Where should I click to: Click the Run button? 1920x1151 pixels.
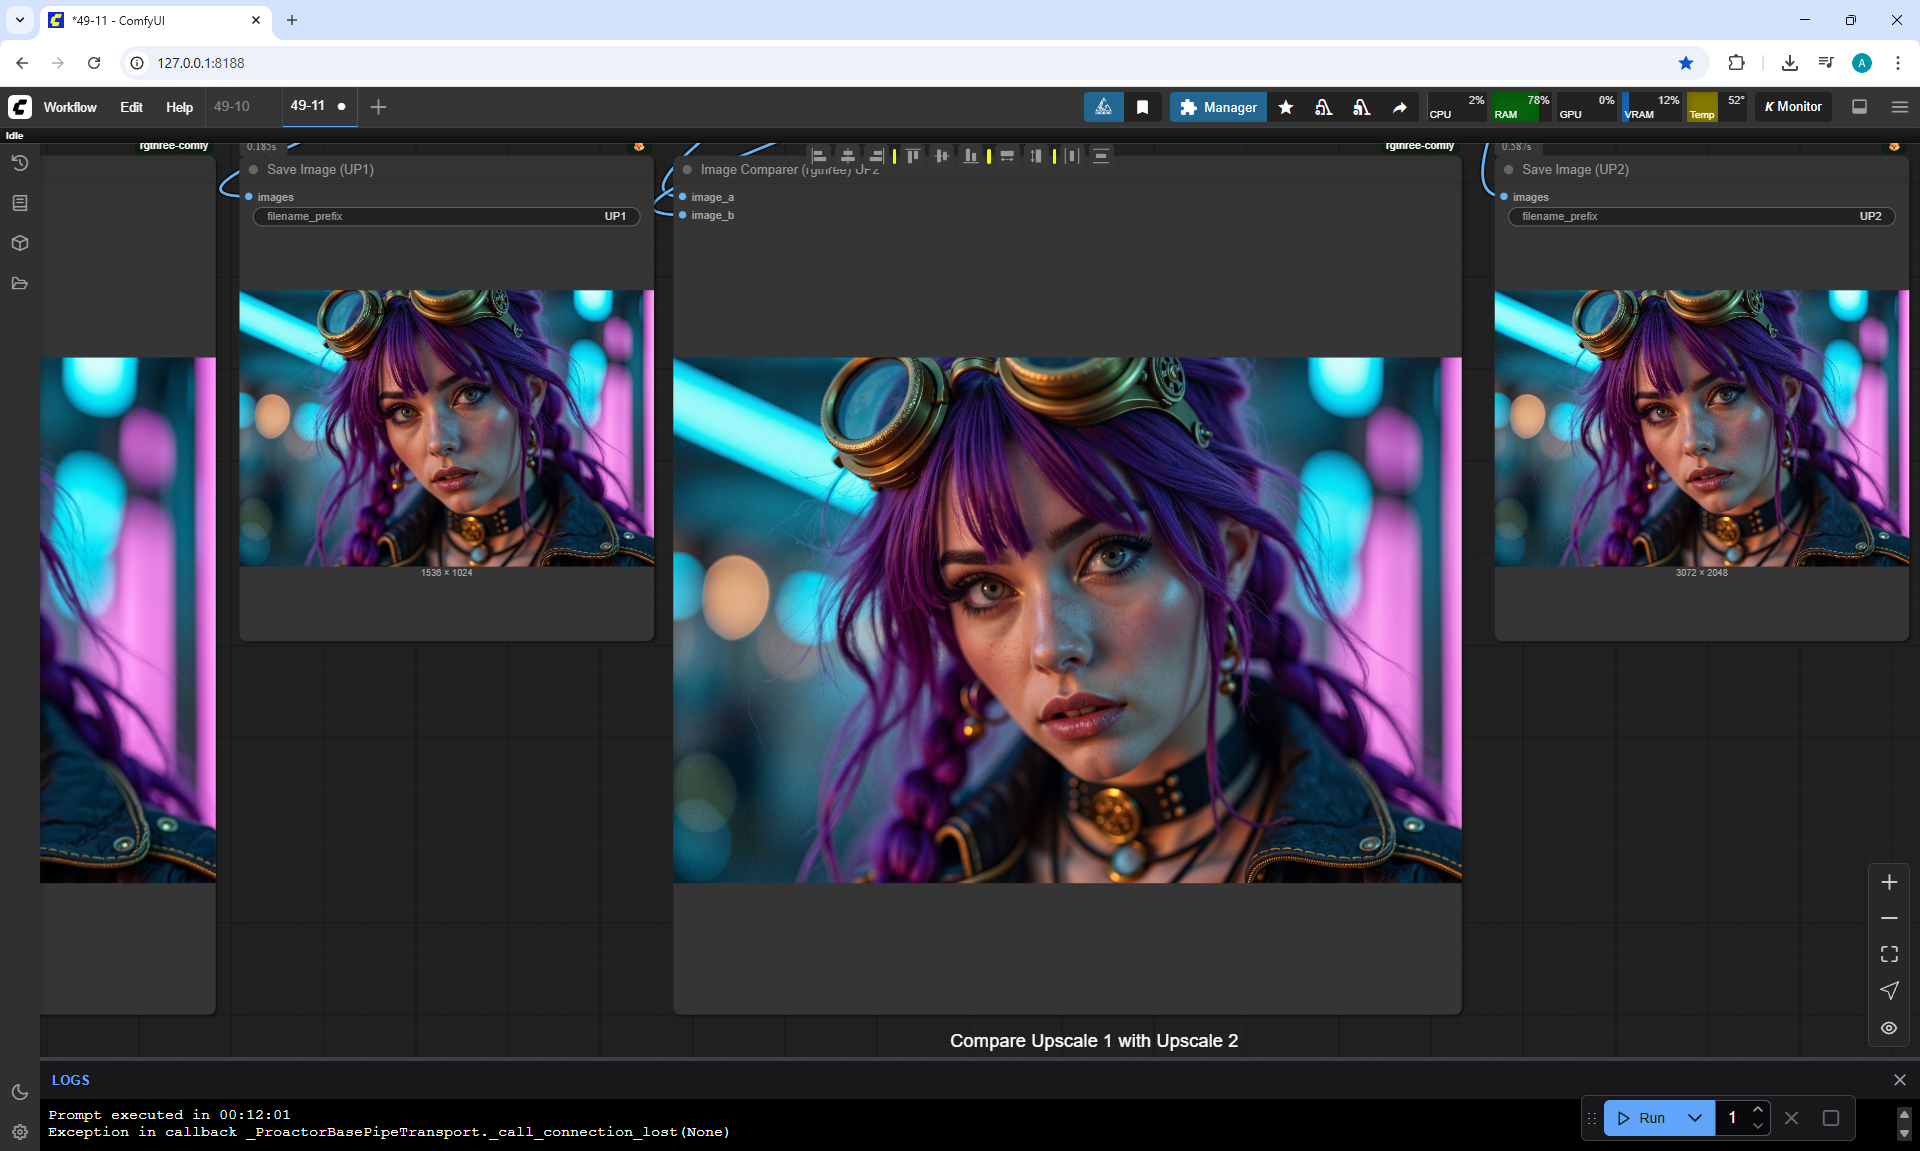click(x=1642, y=1118)
